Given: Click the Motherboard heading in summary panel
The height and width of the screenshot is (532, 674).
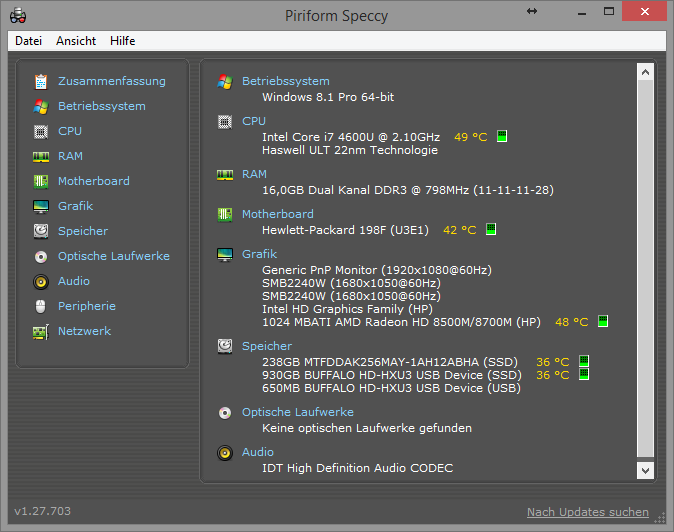Looking at the screenshot, I should 278,214.
